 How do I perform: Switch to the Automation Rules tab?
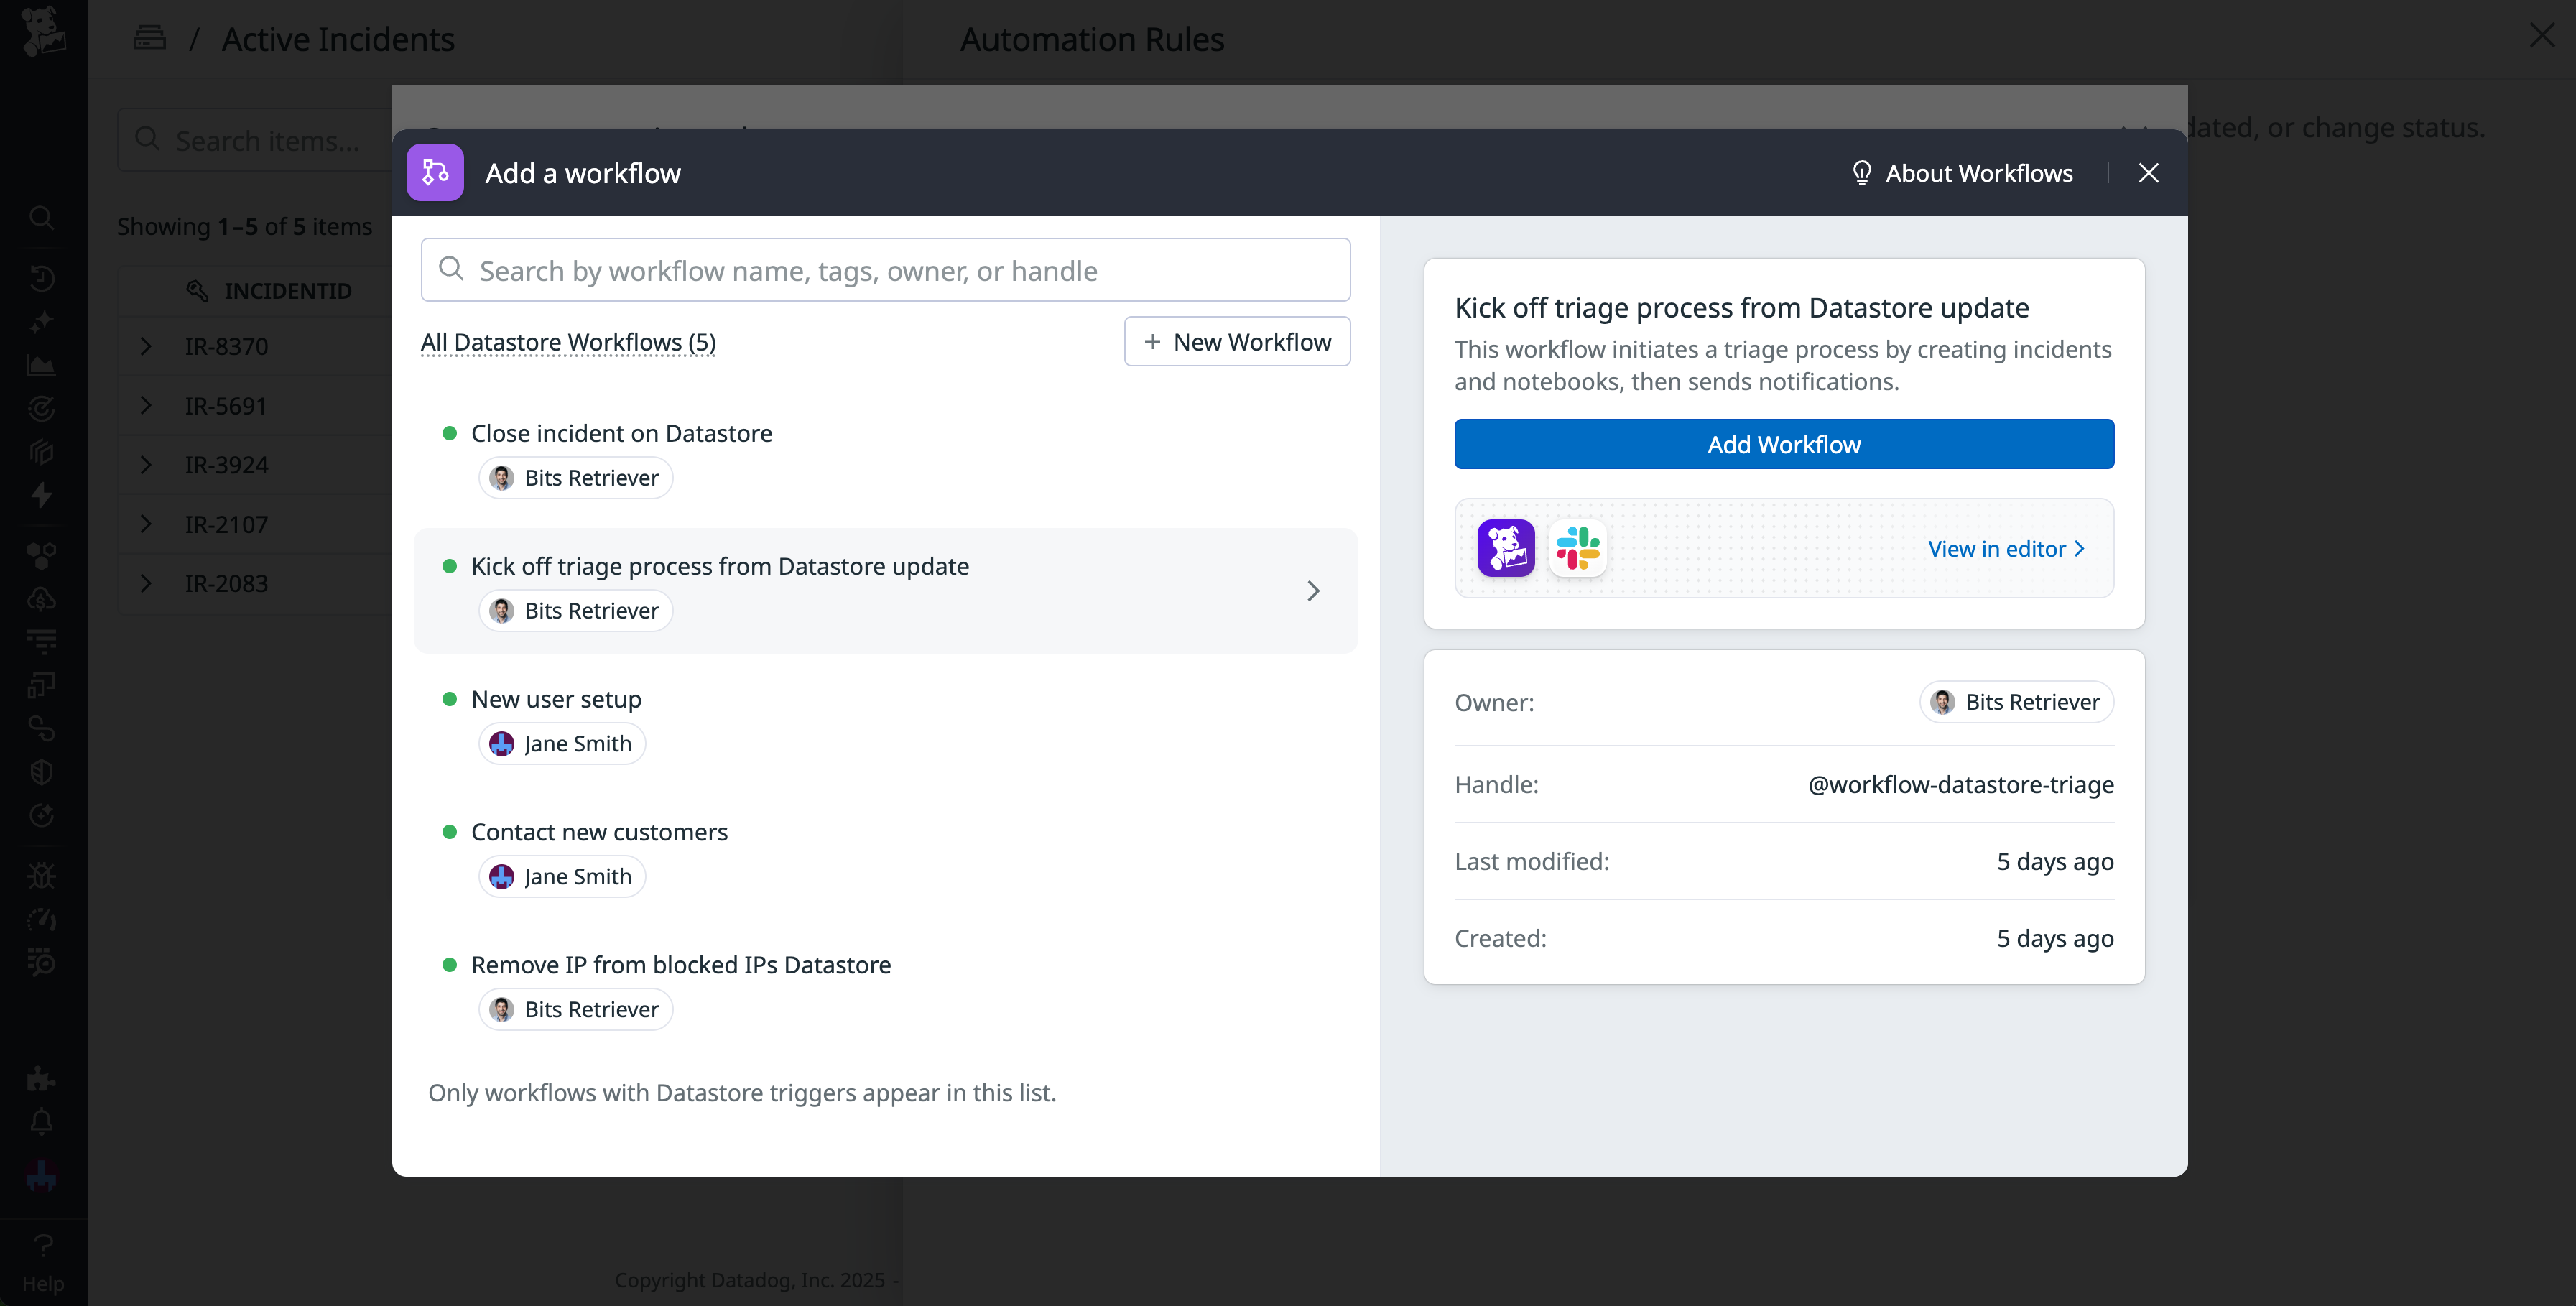1092,39
